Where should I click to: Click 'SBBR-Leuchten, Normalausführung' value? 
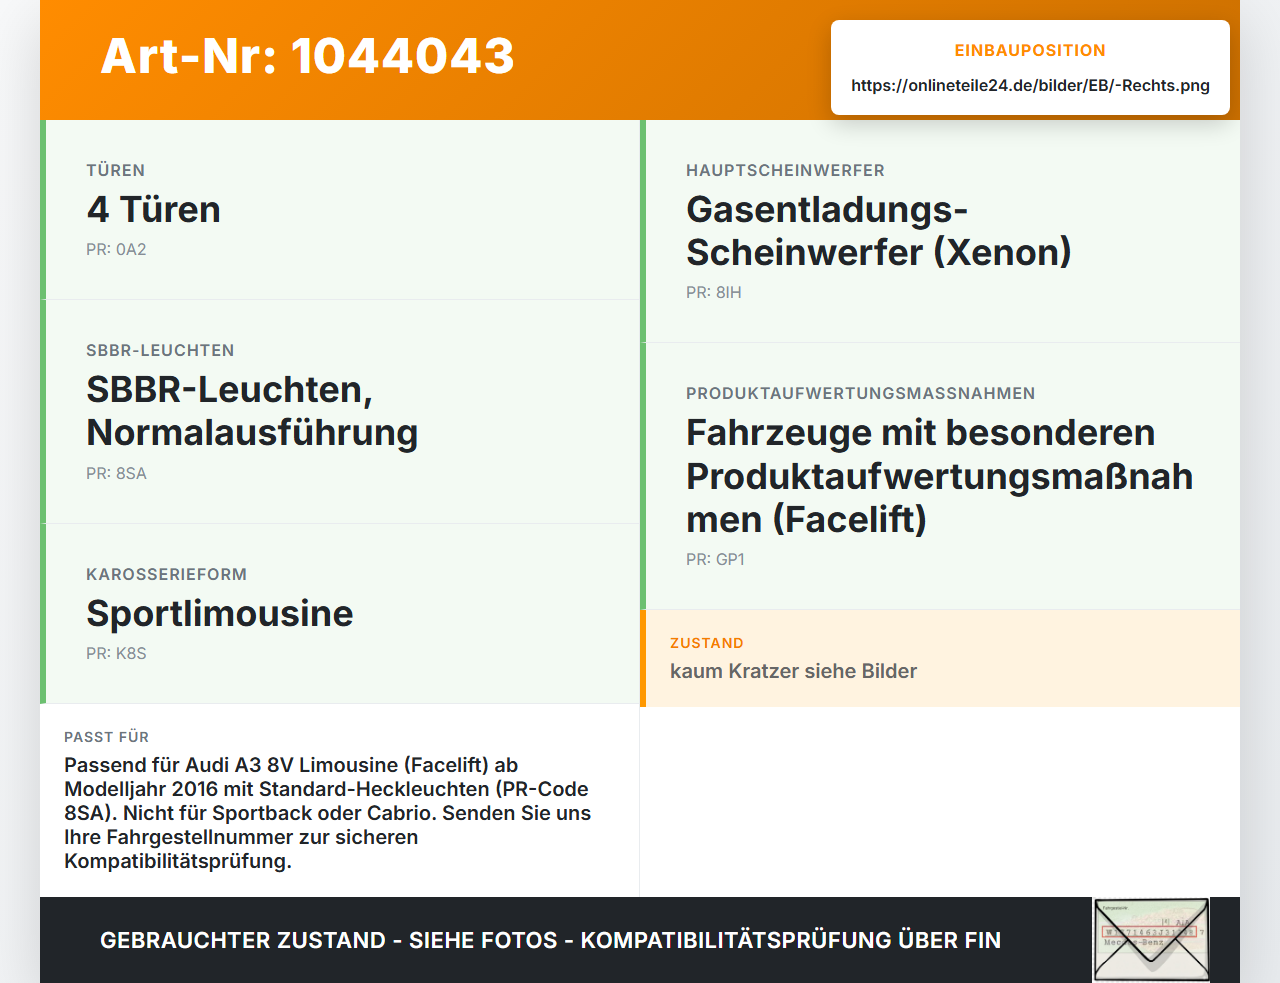[x=252, y=411]
